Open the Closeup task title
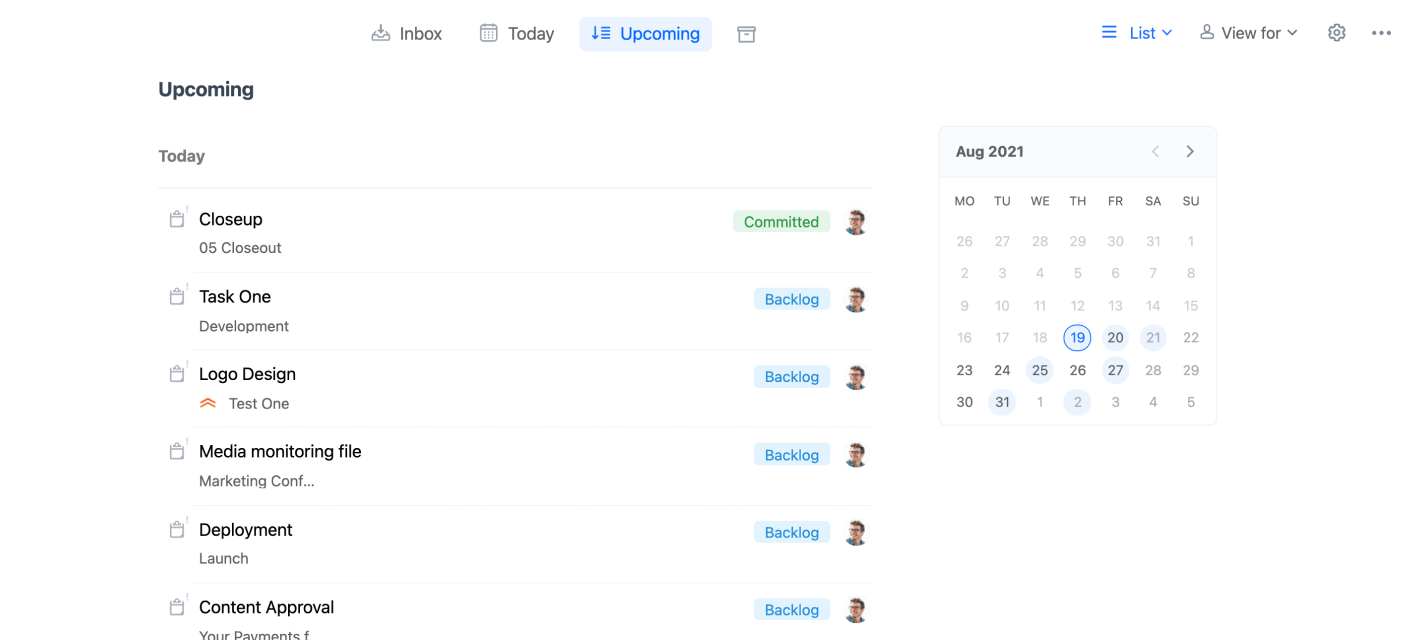The image size is (1420, 640). pyautogui.click(x=230, y=219)
